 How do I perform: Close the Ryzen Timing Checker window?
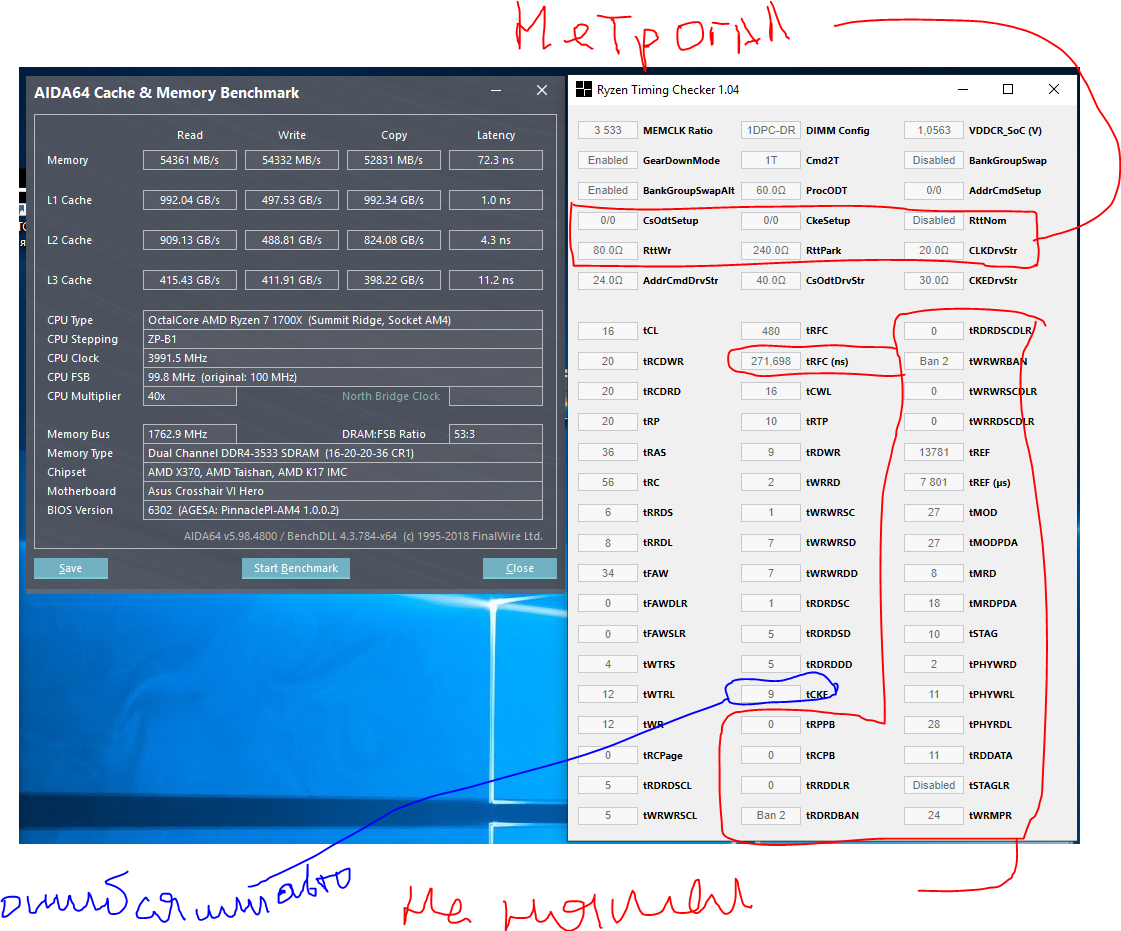1054,89
